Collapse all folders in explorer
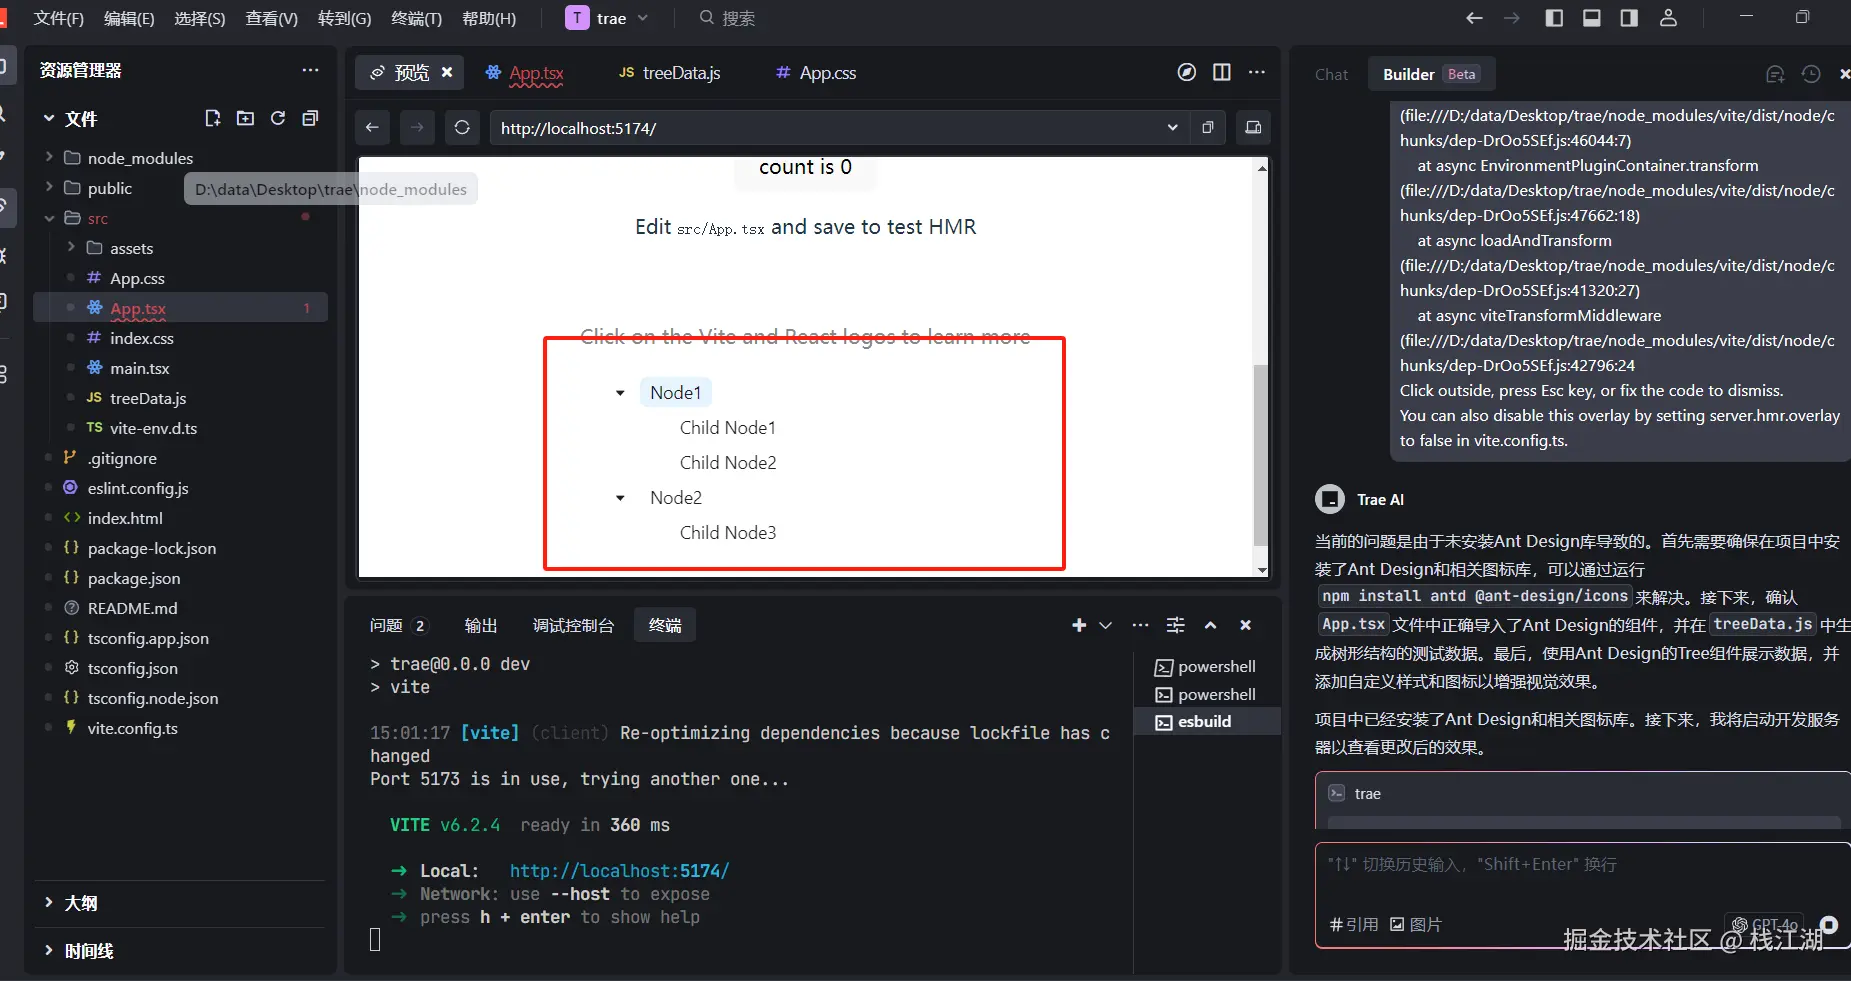Image resolution: width=1851 pixels, height=981 pixels. (310, 118)
